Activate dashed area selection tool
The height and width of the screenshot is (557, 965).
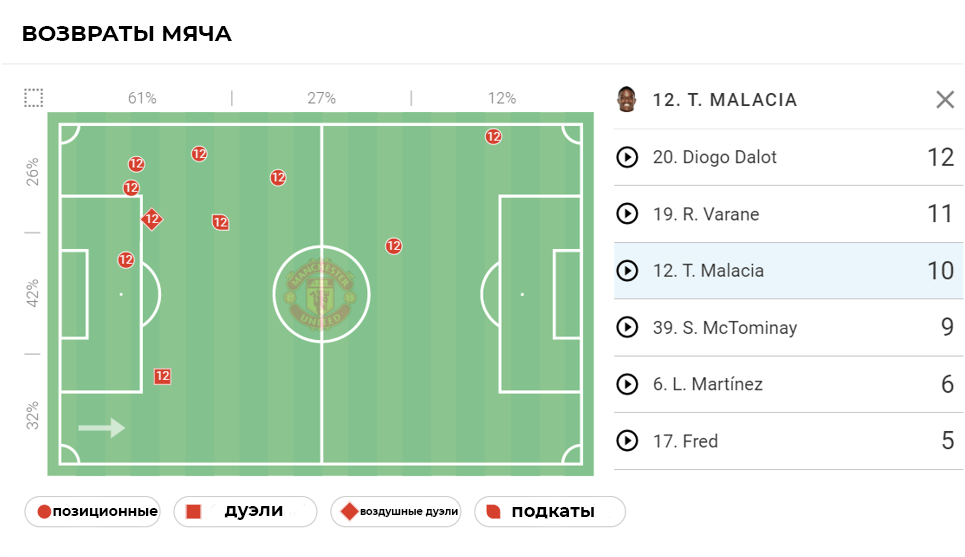(x=34, y=98)
